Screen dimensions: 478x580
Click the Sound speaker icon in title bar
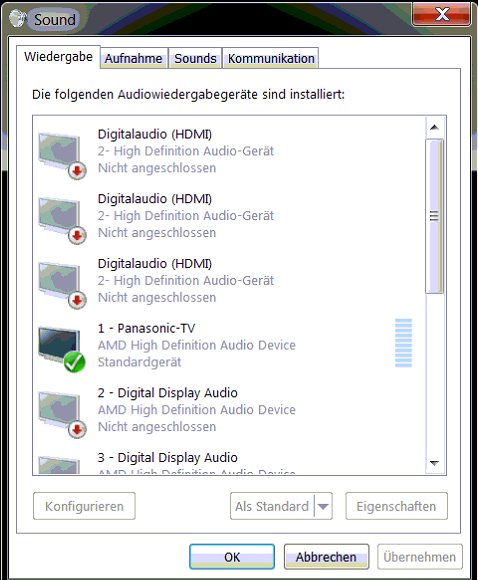pyautogui.click(x=17, y=18)
